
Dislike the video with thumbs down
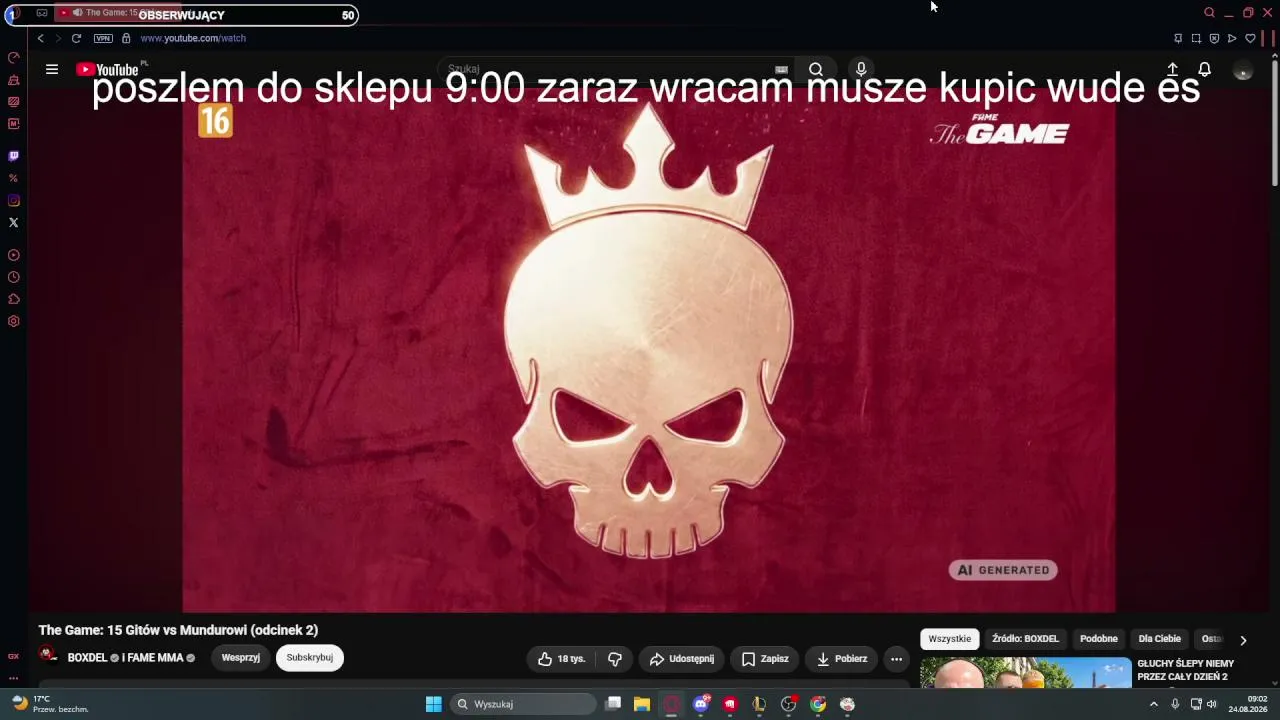point(615,659)
